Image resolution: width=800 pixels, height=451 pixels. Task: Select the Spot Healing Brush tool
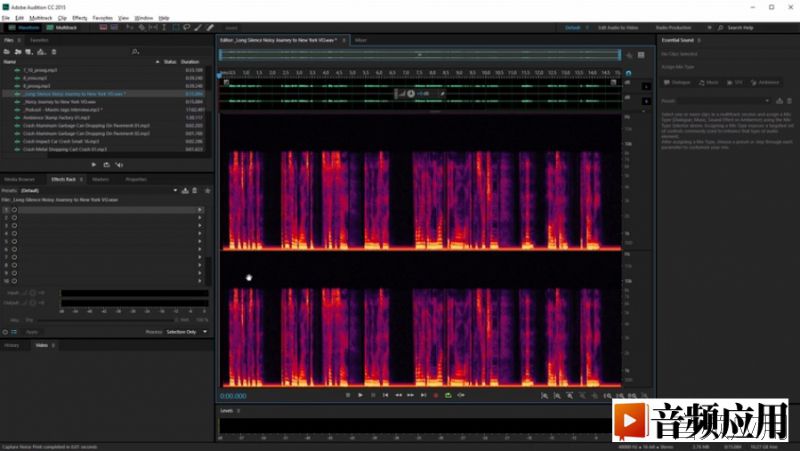click(210, 28)
